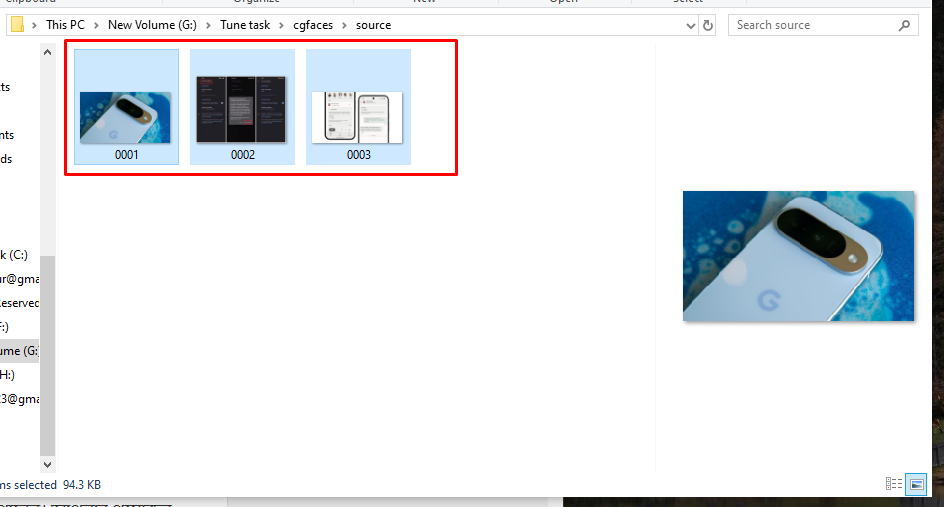This screenshot has height=507, width=944.
Task: Expand chevron before This PC breadcrumb
Action: coord(34,25)
